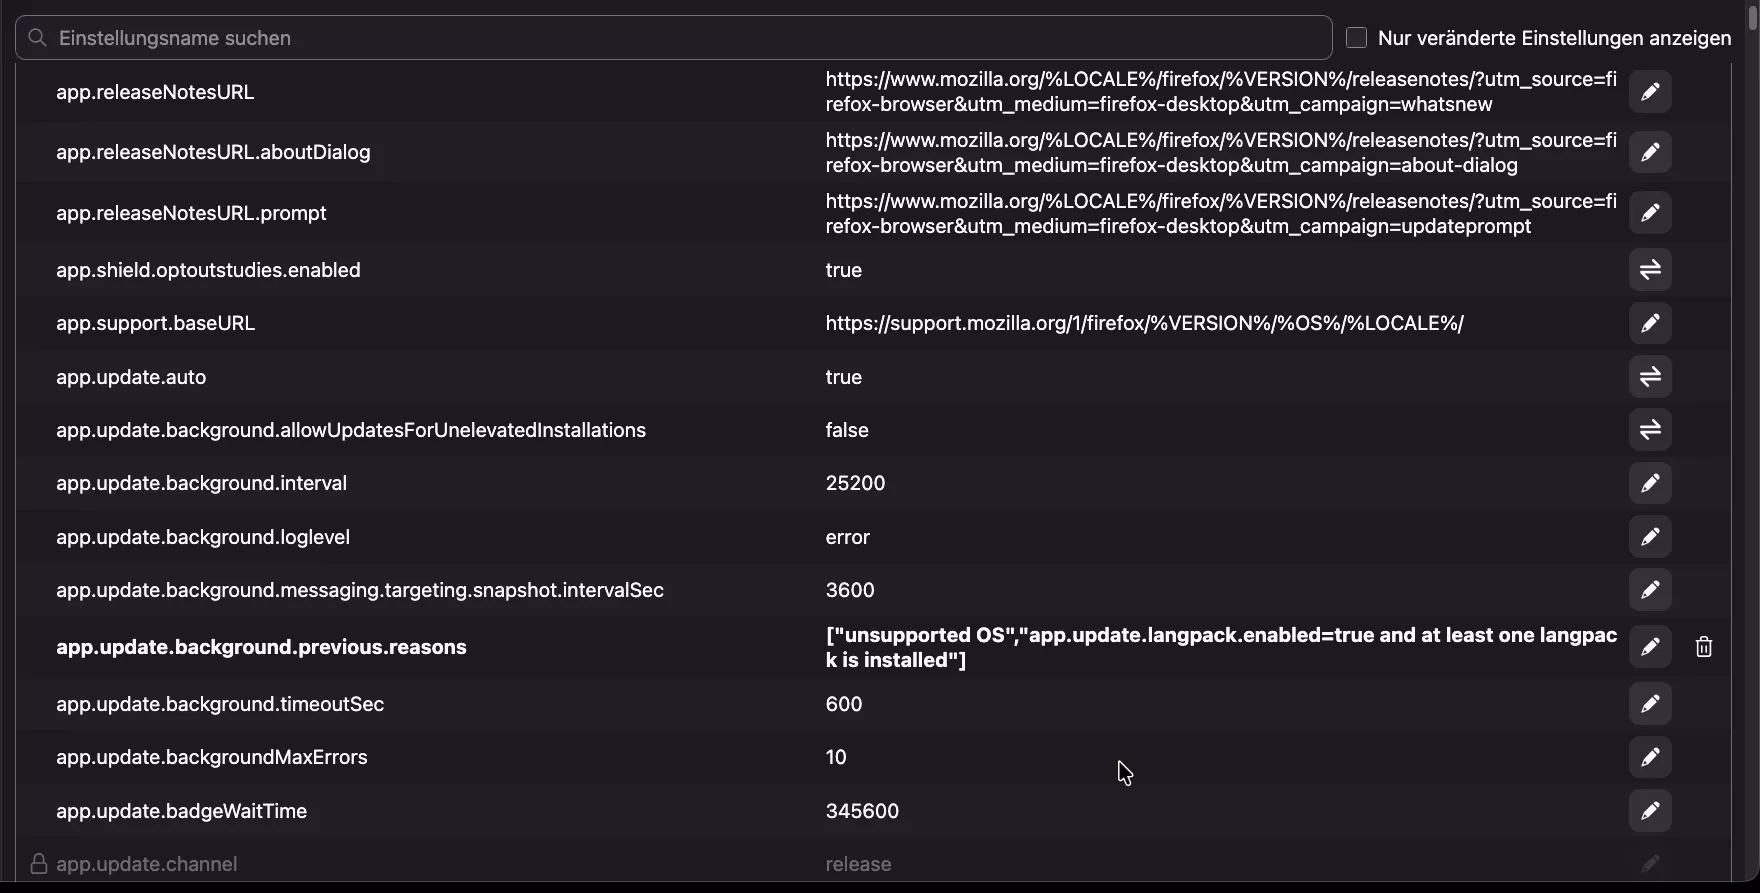This screenshot has height=893, width=1760.
Task: Delete app.update.background.previous.reasons with trash icon
Action: pos(1704,647)
